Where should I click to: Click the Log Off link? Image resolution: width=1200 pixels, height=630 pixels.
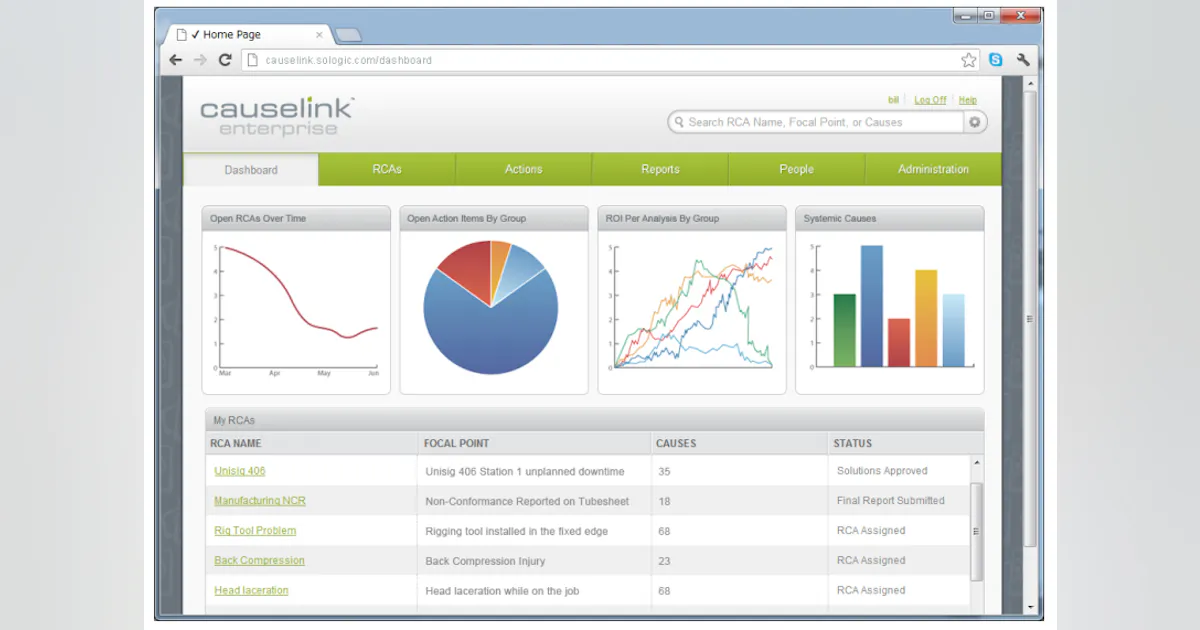click(930, 100)
